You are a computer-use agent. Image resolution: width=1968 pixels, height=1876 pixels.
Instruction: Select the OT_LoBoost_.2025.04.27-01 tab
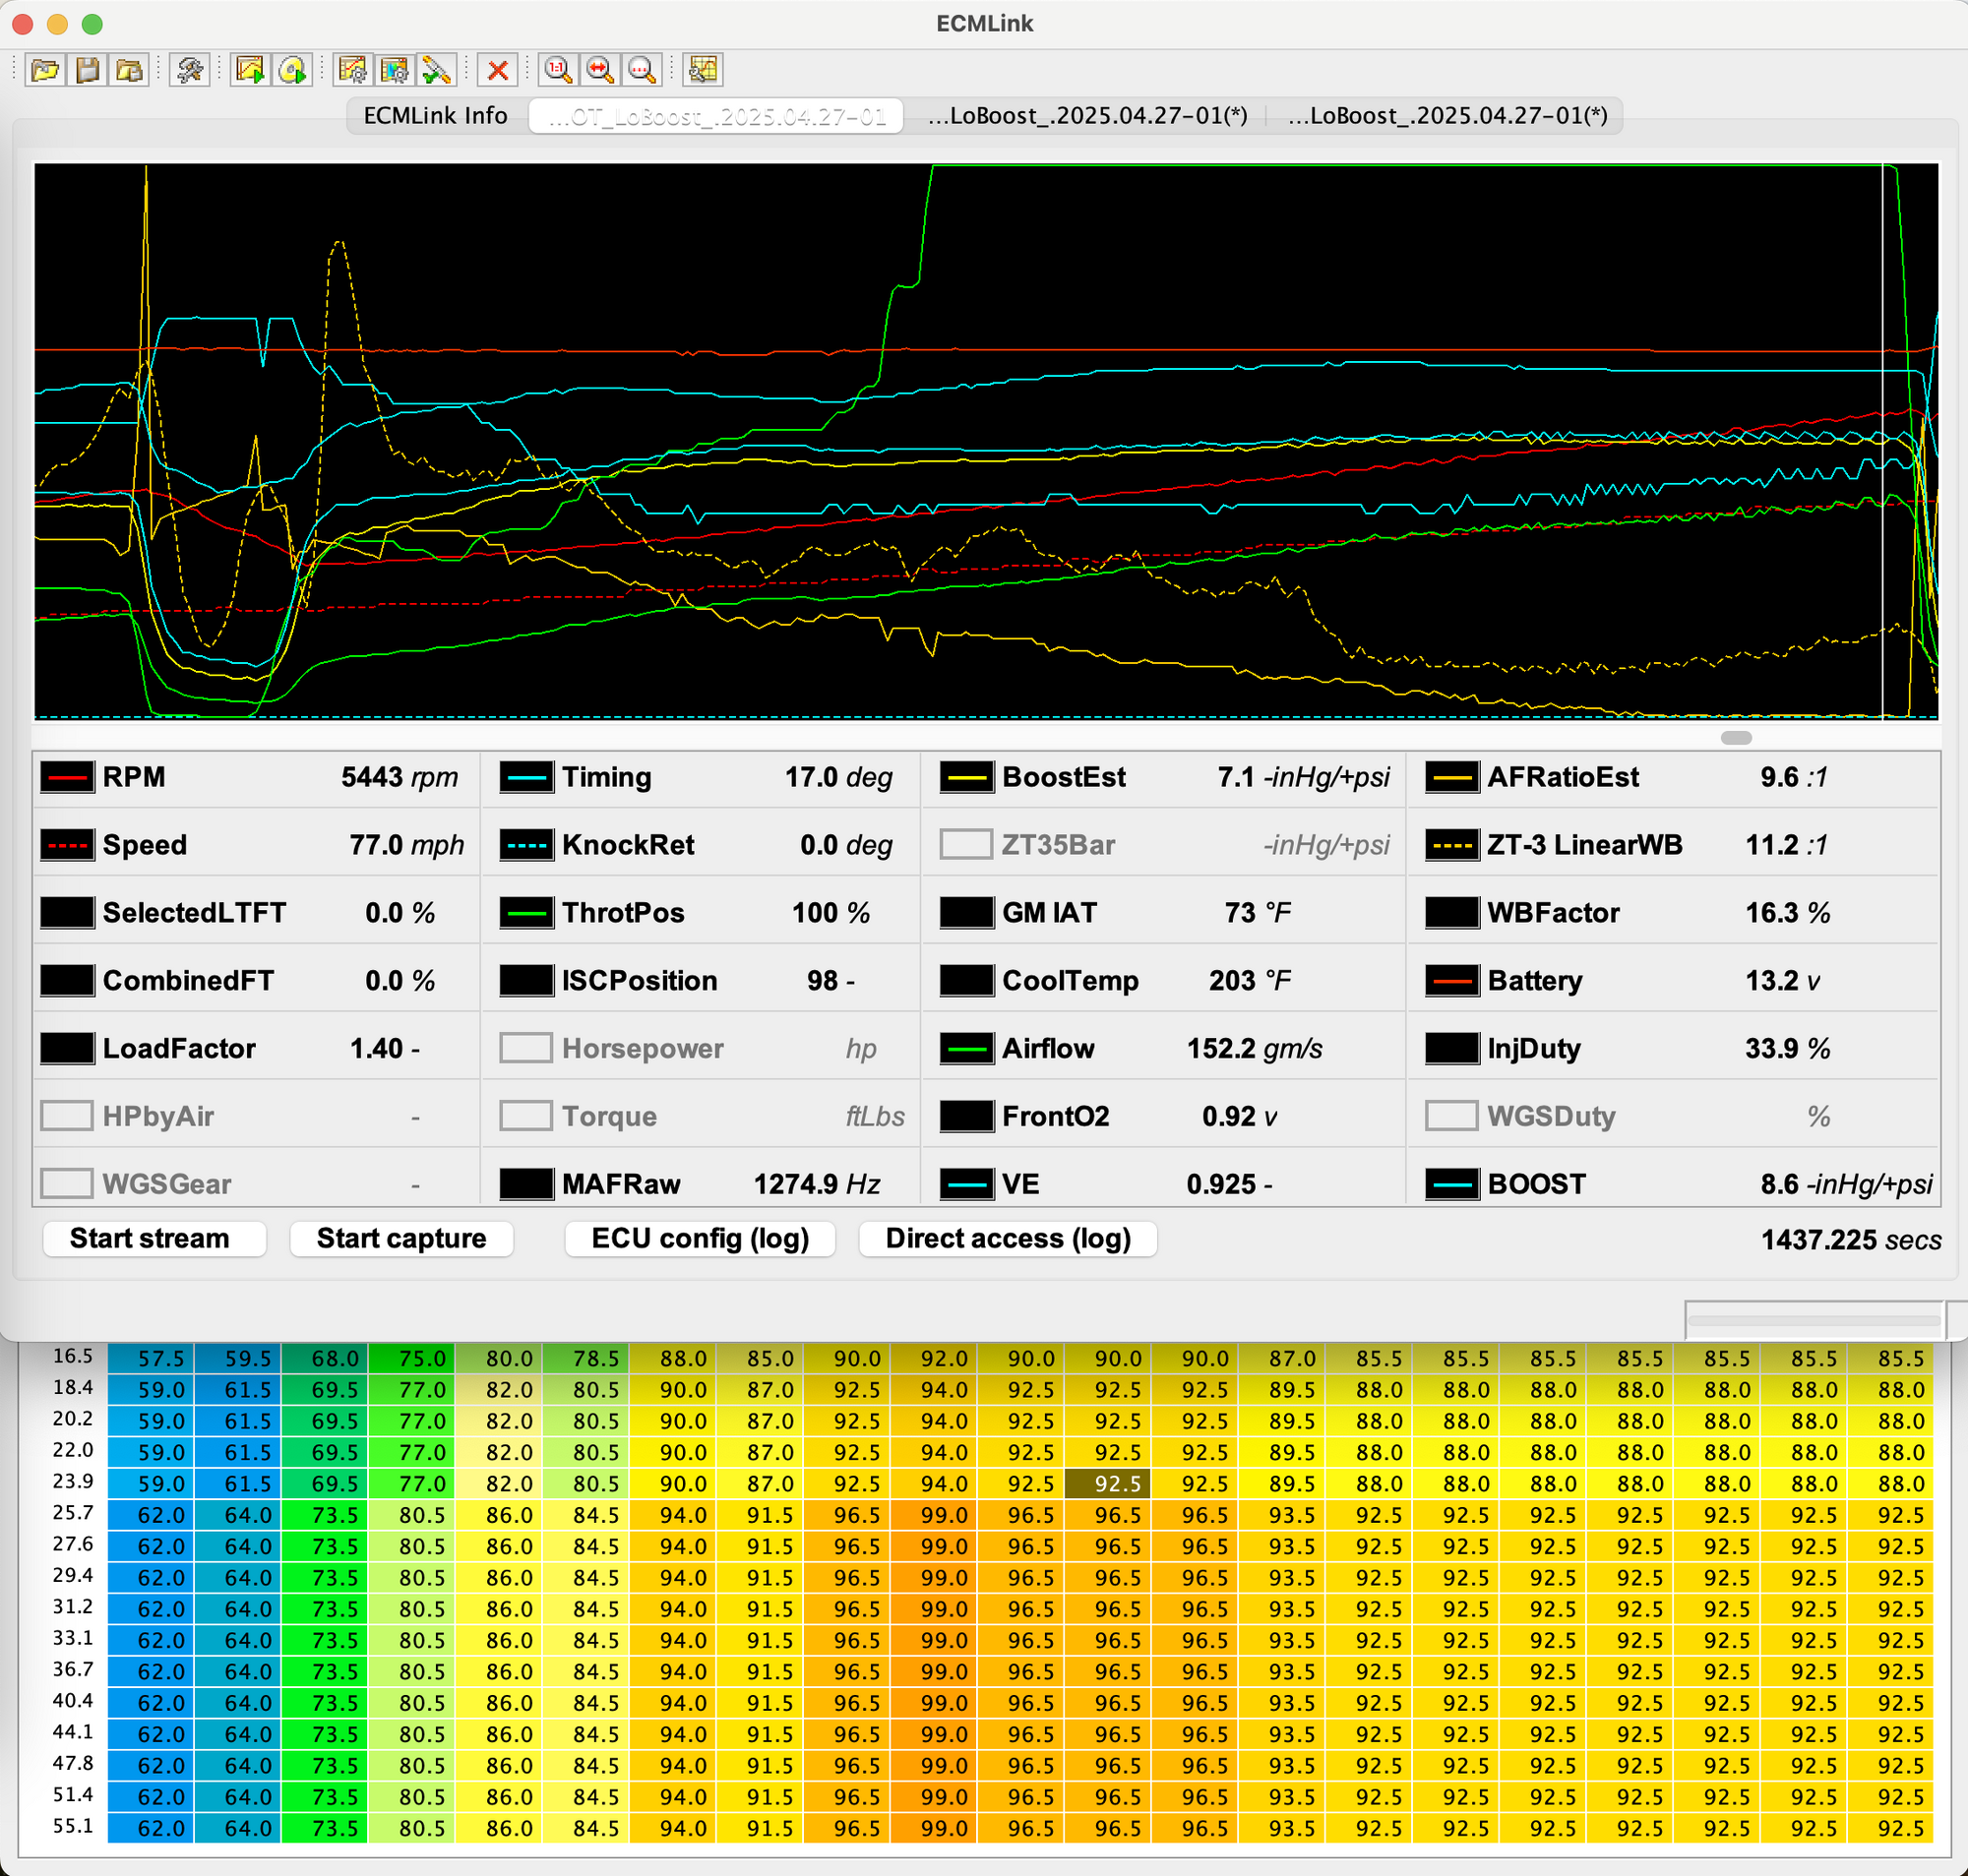coord(716,116)
